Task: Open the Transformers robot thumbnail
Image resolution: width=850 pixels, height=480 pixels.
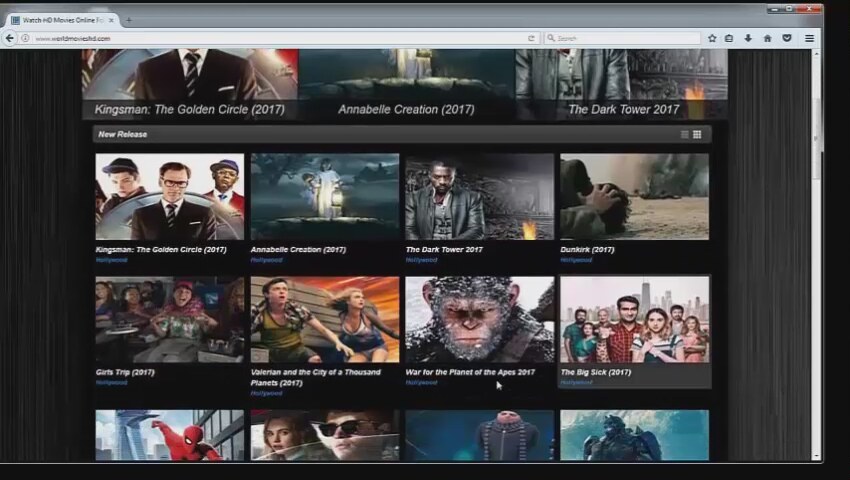Action: 634,435
